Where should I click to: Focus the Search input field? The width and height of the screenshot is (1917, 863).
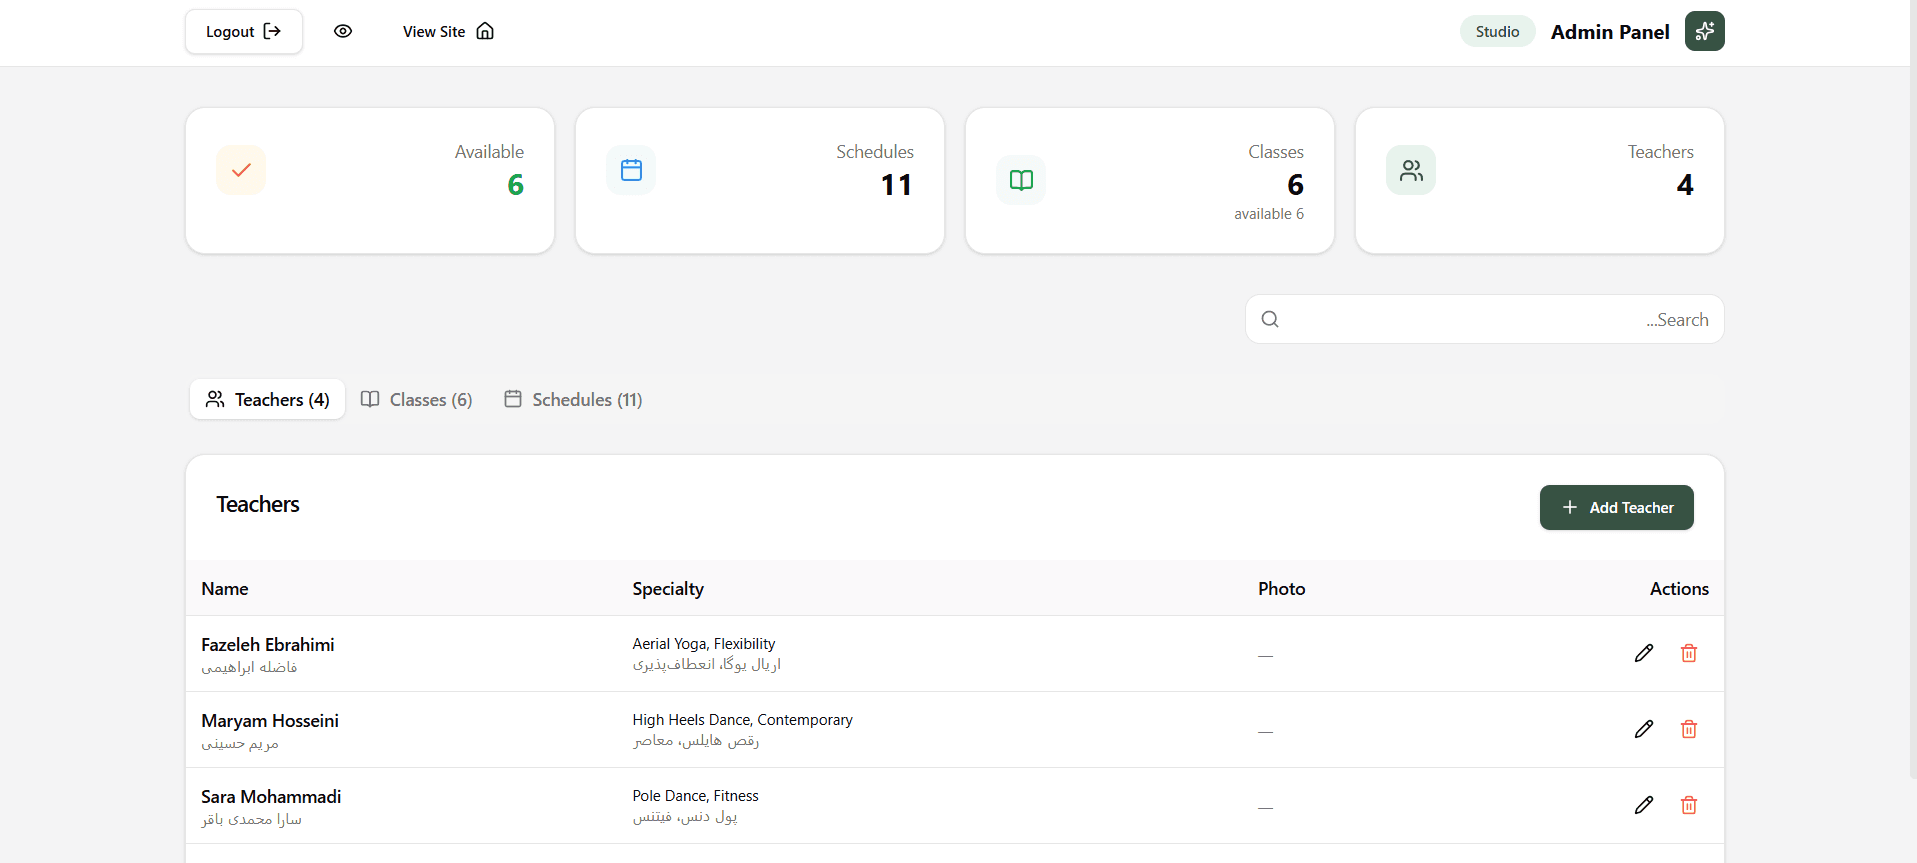(1484, 319)
